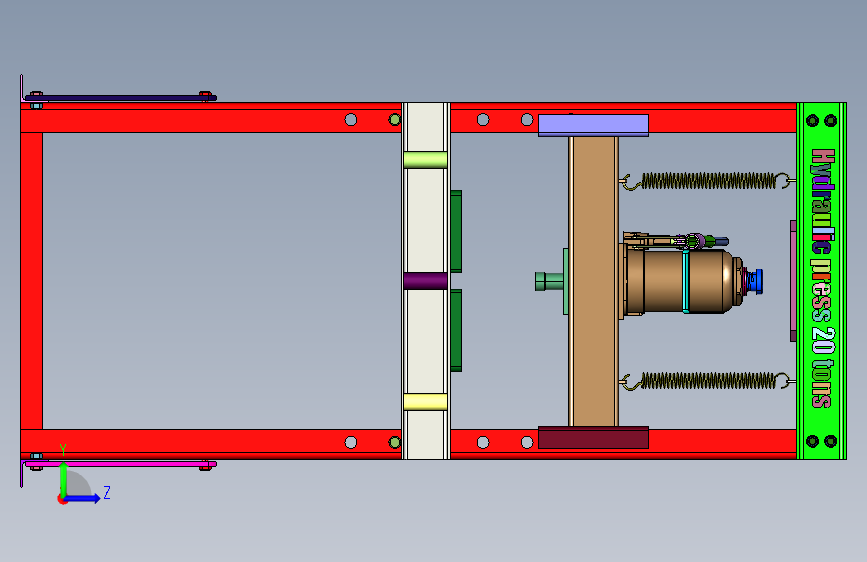The height and width of the screenshot is (562, 867).
Task: Click the lavender guide block on top rail
Action: point(593,125)
